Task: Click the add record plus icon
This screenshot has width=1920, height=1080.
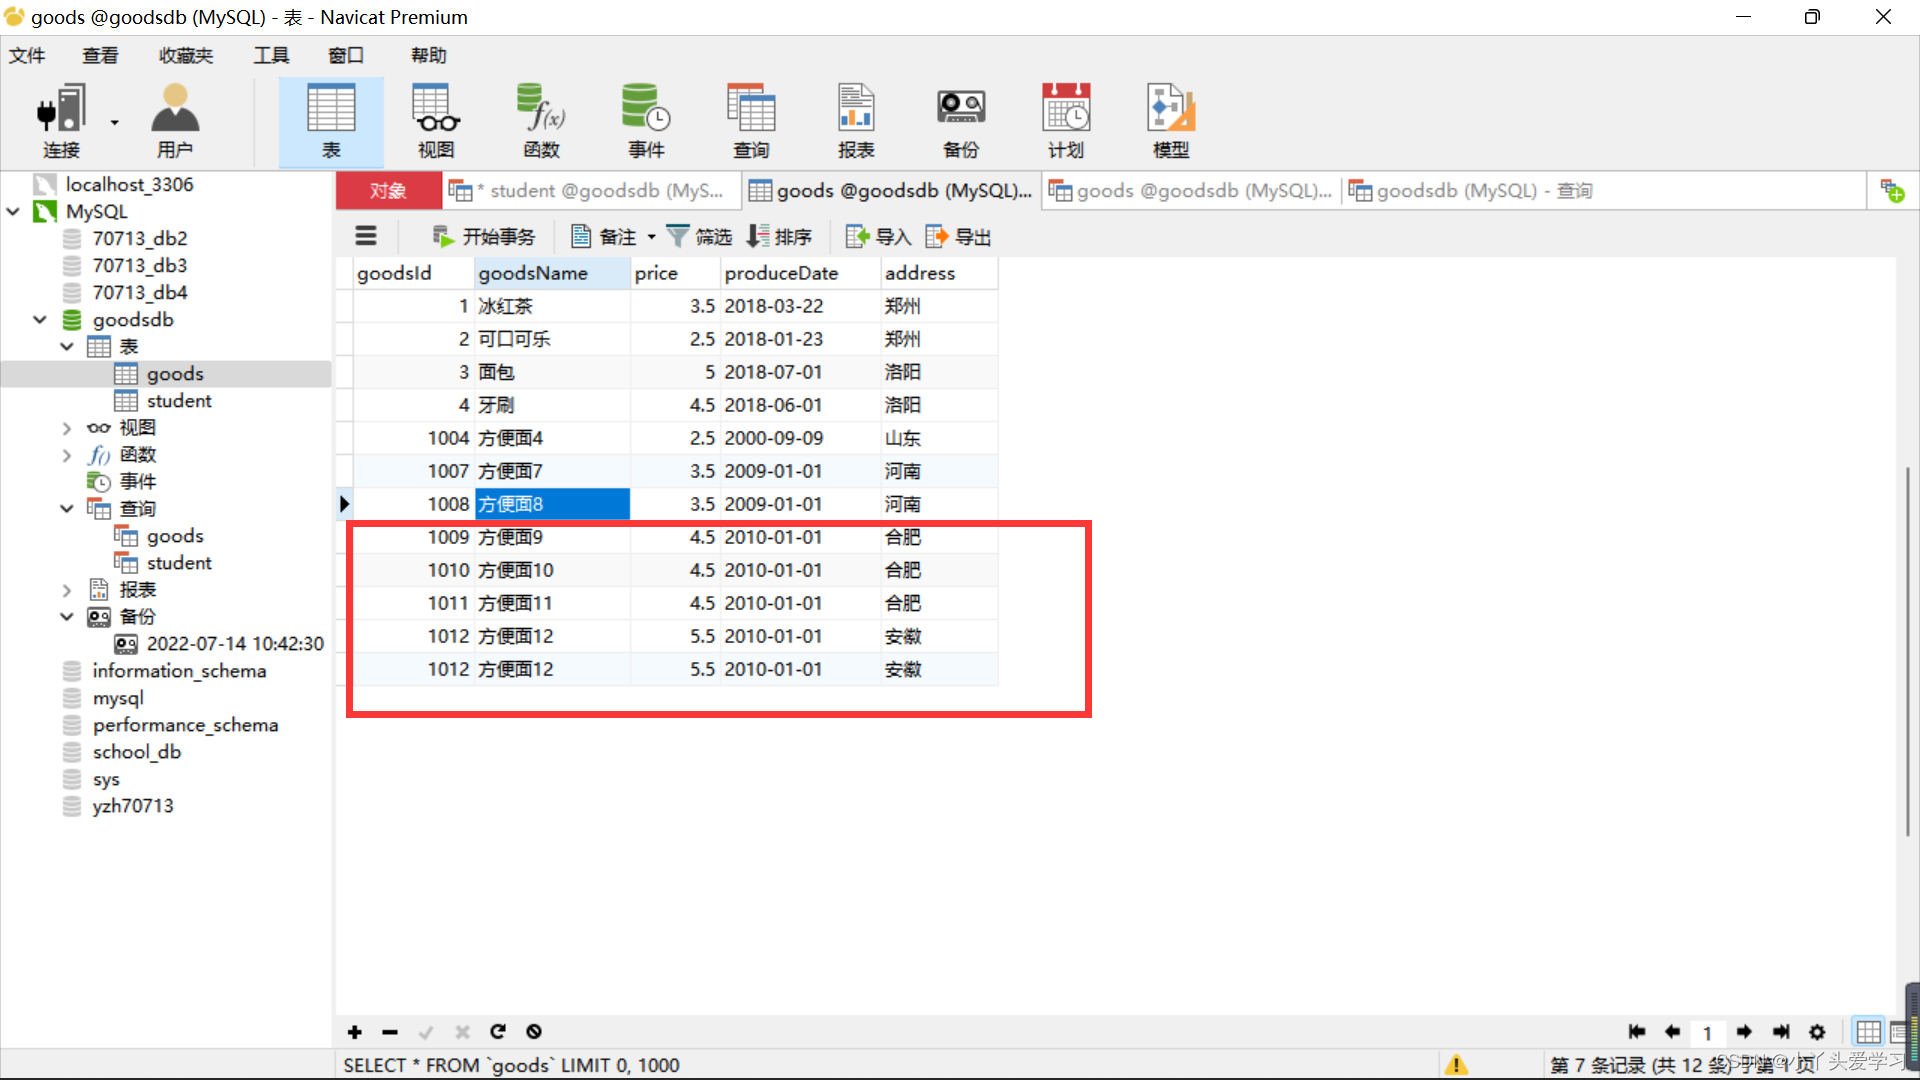Action: [x=354, y=1032]
